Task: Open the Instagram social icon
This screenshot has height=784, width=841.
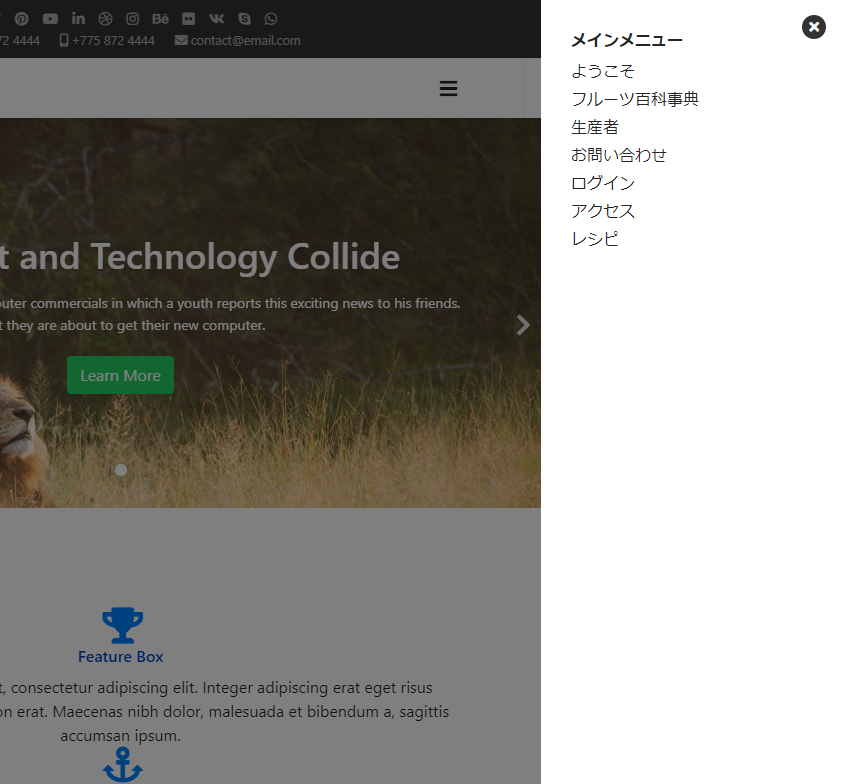Action: pos(132,18)
